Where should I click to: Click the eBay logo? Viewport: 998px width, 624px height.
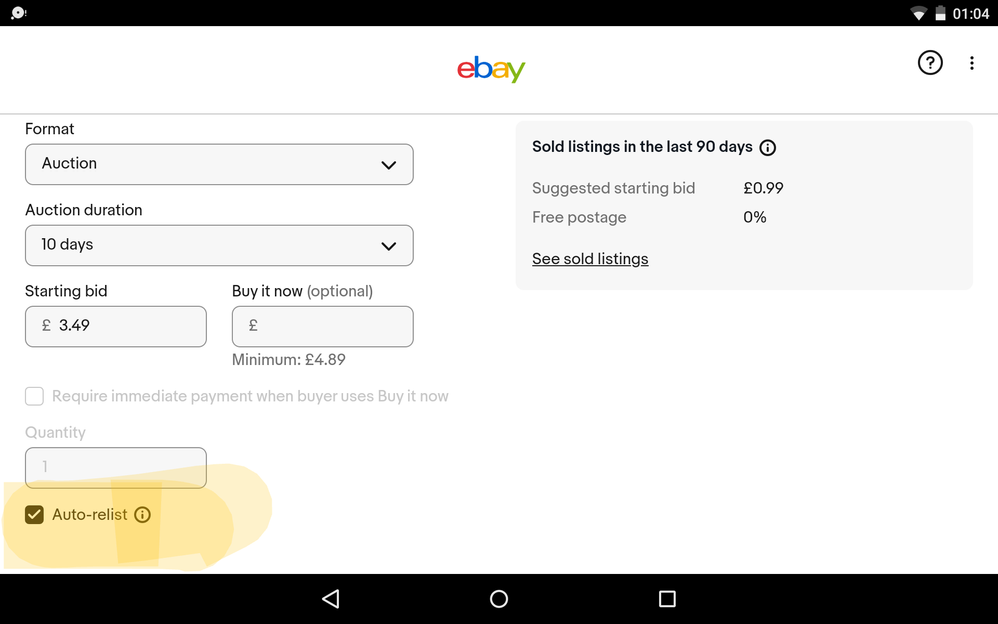(491, 68)
